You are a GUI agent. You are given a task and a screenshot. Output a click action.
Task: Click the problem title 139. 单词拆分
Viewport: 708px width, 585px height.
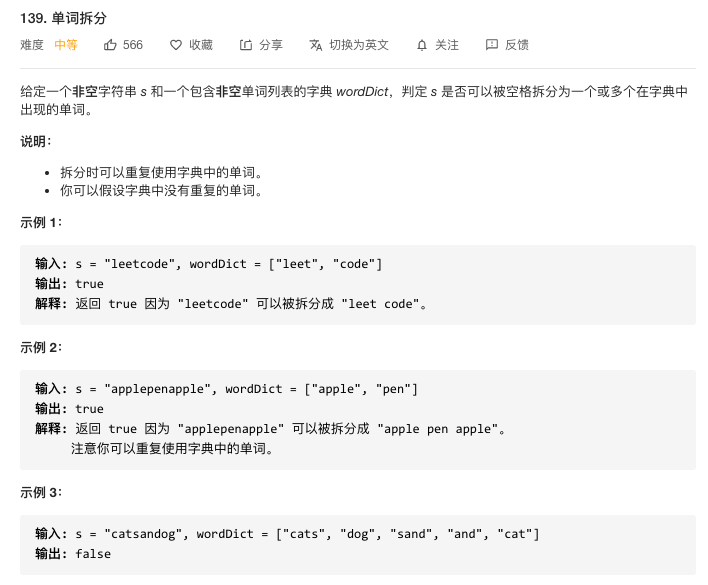(64, 18)
